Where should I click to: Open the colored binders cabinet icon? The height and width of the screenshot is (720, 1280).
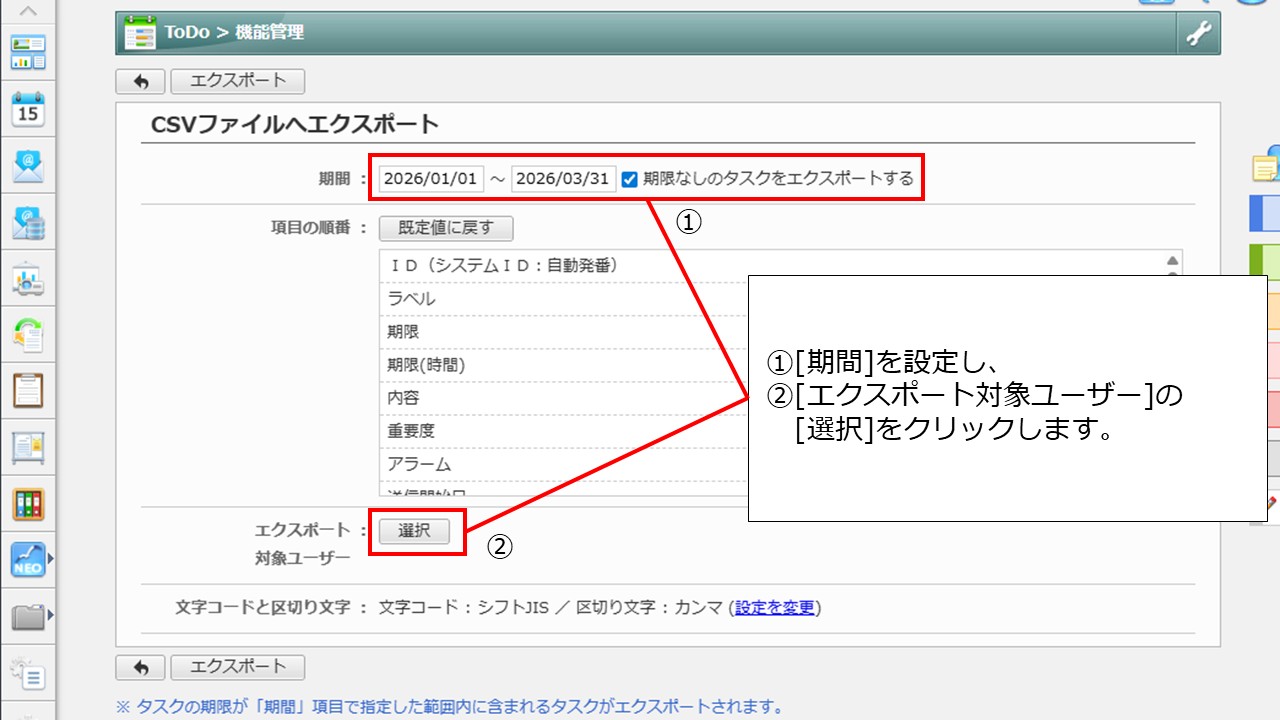click(x=28, y=504)
